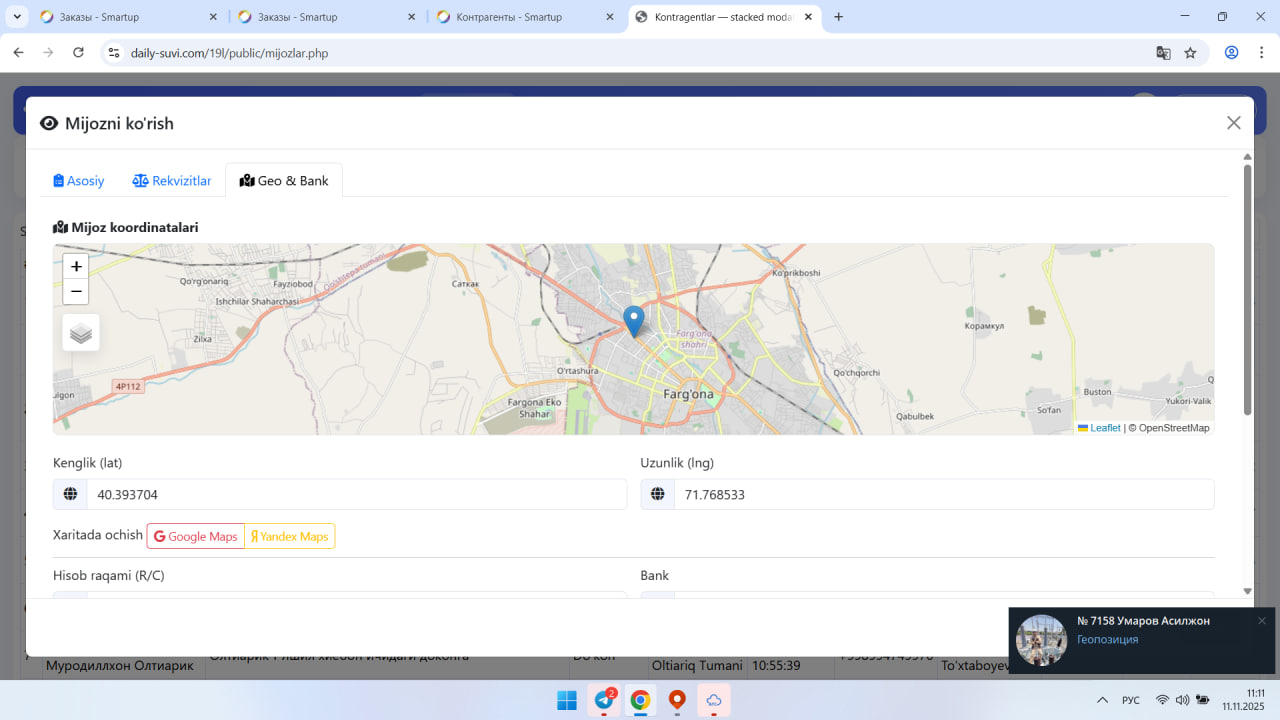Open the map layers control
This screenshot has width=1280, height=720.
pyautogui.click(x=81, y=333)
